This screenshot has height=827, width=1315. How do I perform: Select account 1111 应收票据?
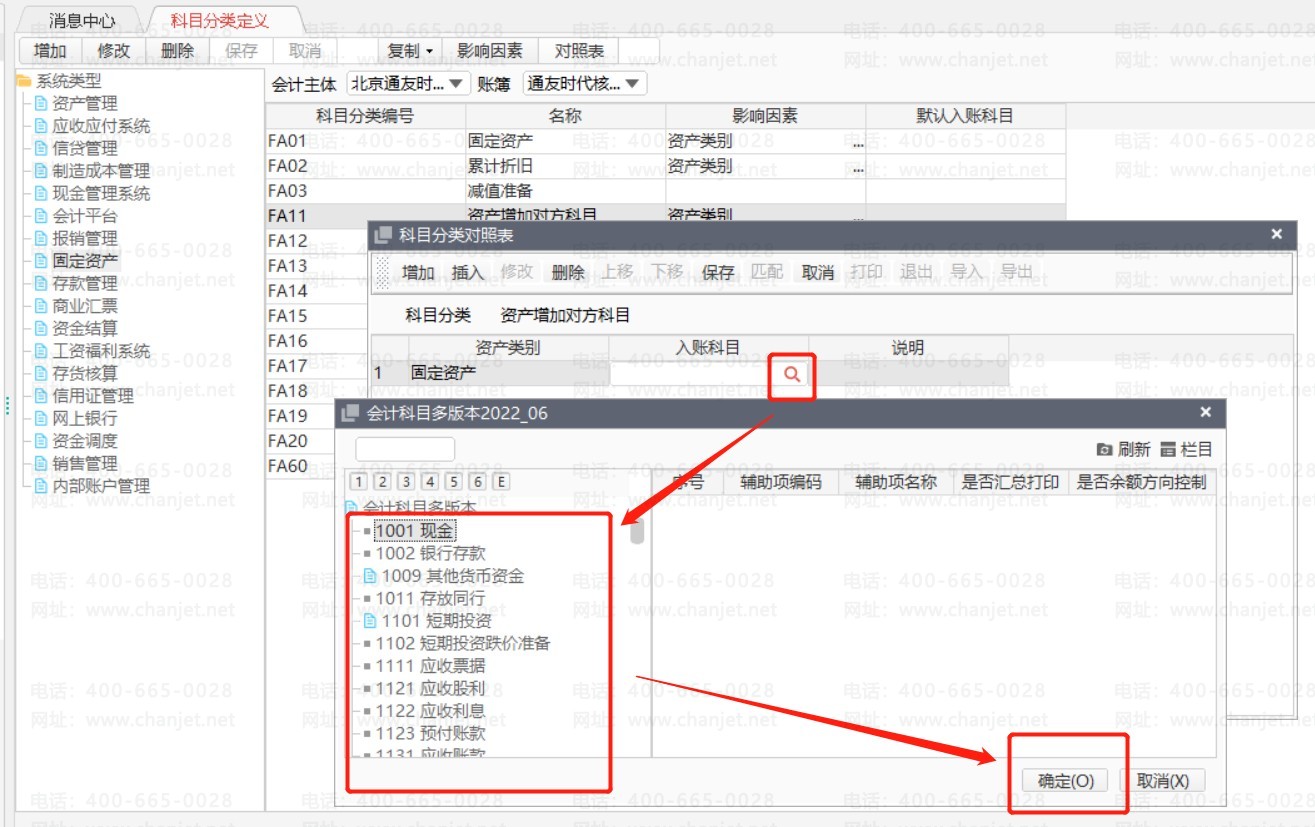tap(431, 666)
